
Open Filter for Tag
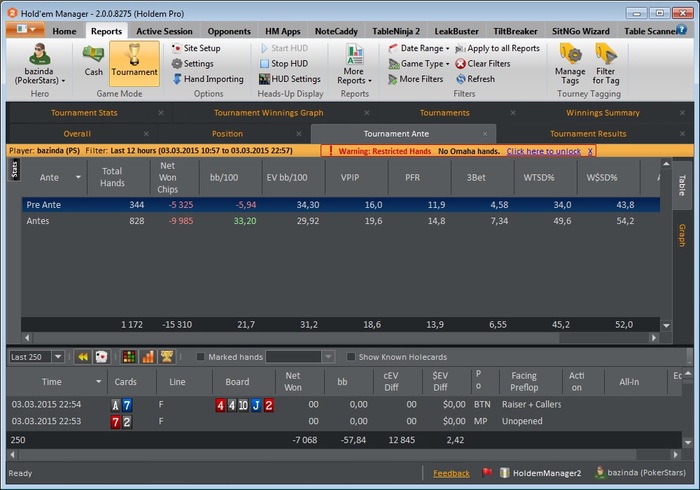click(x=606, y=63)
